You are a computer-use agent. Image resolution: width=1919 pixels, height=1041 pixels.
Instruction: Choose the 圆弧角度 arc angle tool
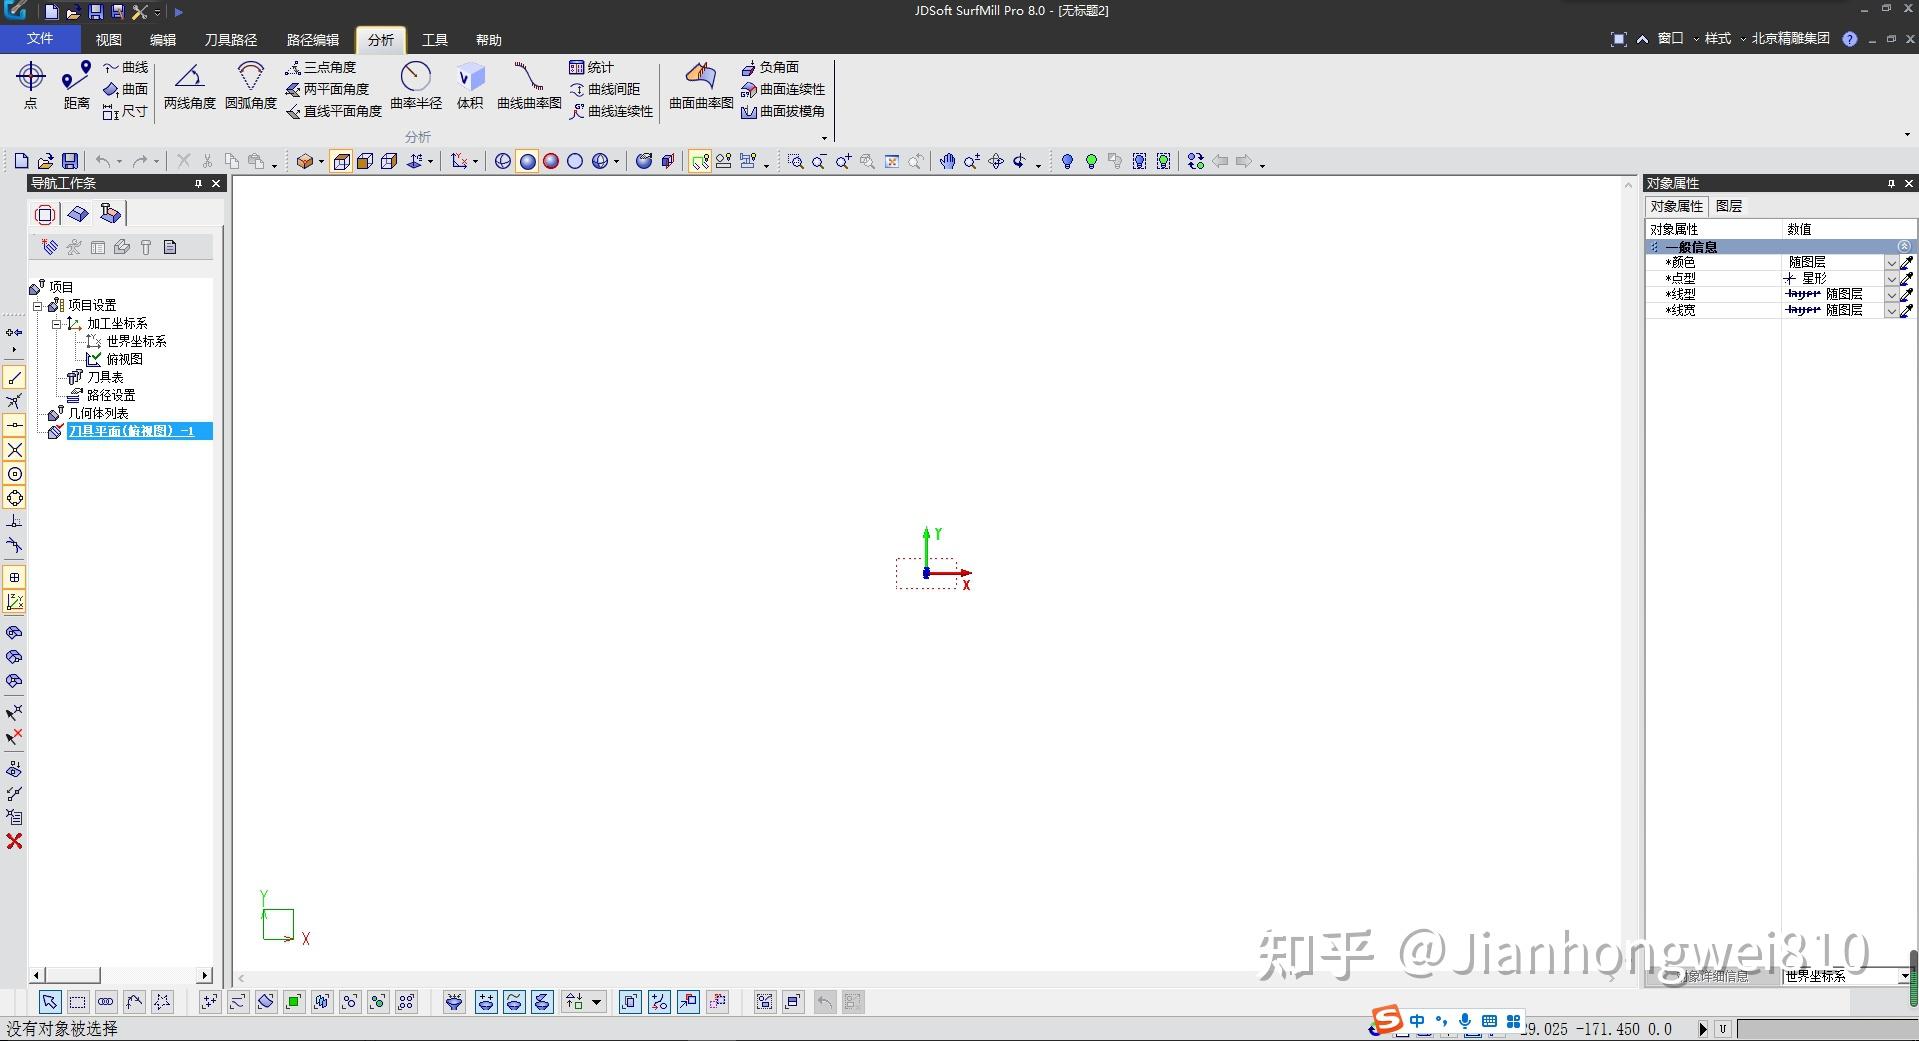tap(250, 86)
